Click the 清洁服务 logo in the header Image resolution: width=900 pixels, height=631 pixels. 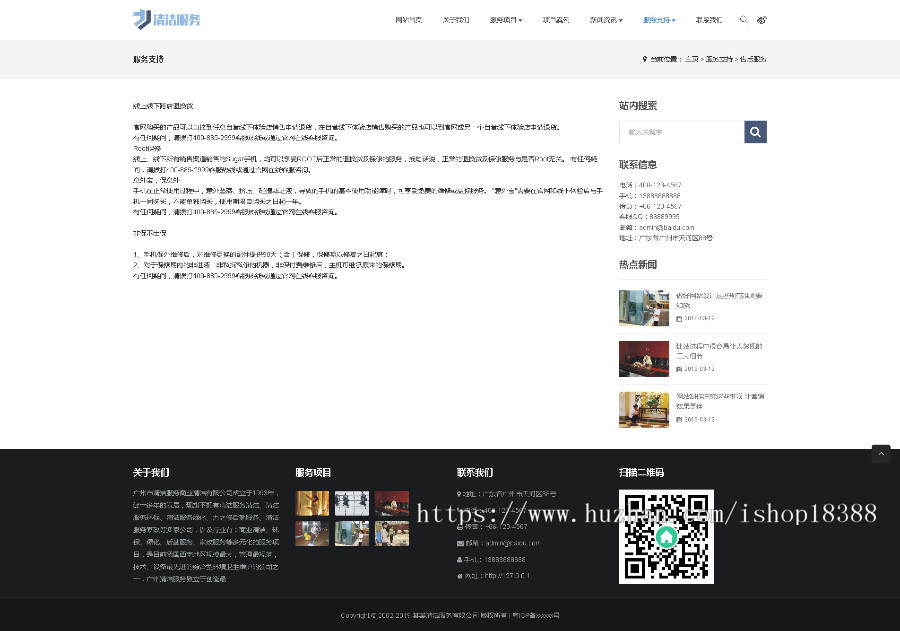click(166, 19)
